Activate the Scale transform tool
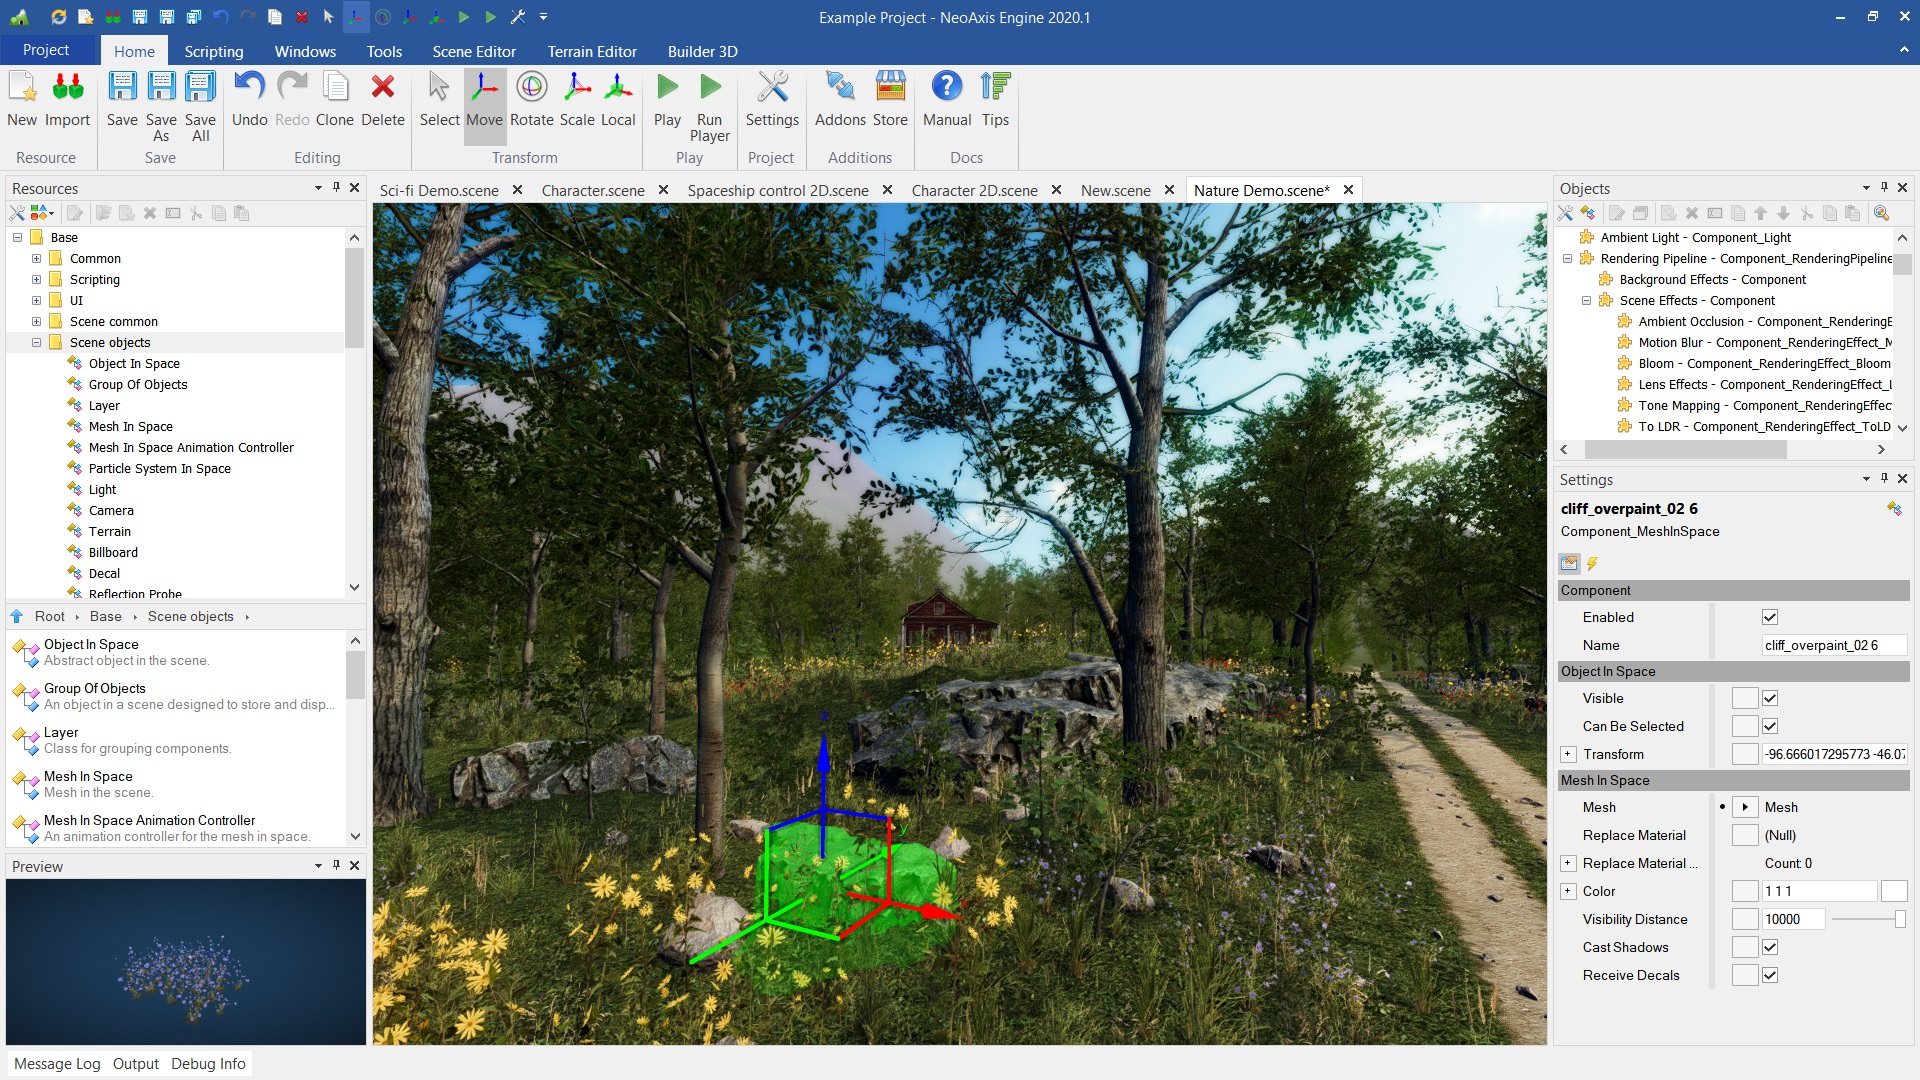Image resolution: width=1920 pixels, height=1080 pixels. coord(577,98)
